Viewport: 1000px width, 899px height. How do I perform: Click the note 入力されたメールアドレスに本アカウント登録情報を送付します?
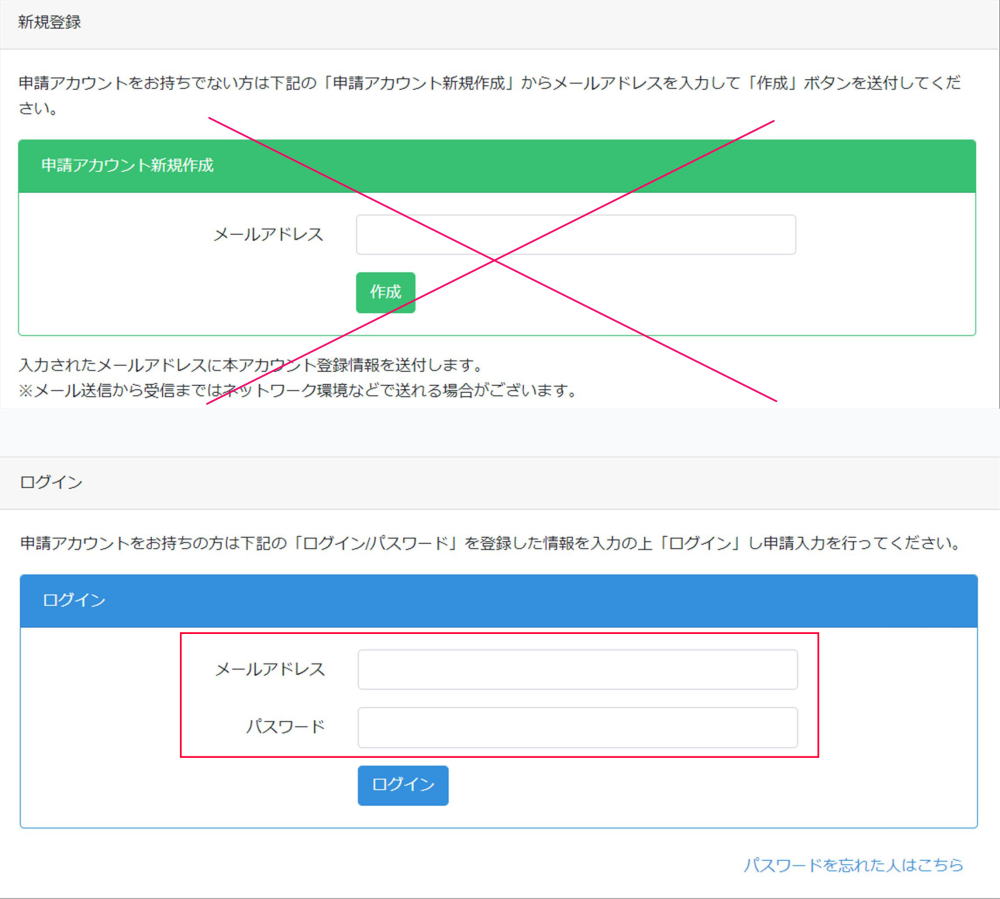coord(250,365)
